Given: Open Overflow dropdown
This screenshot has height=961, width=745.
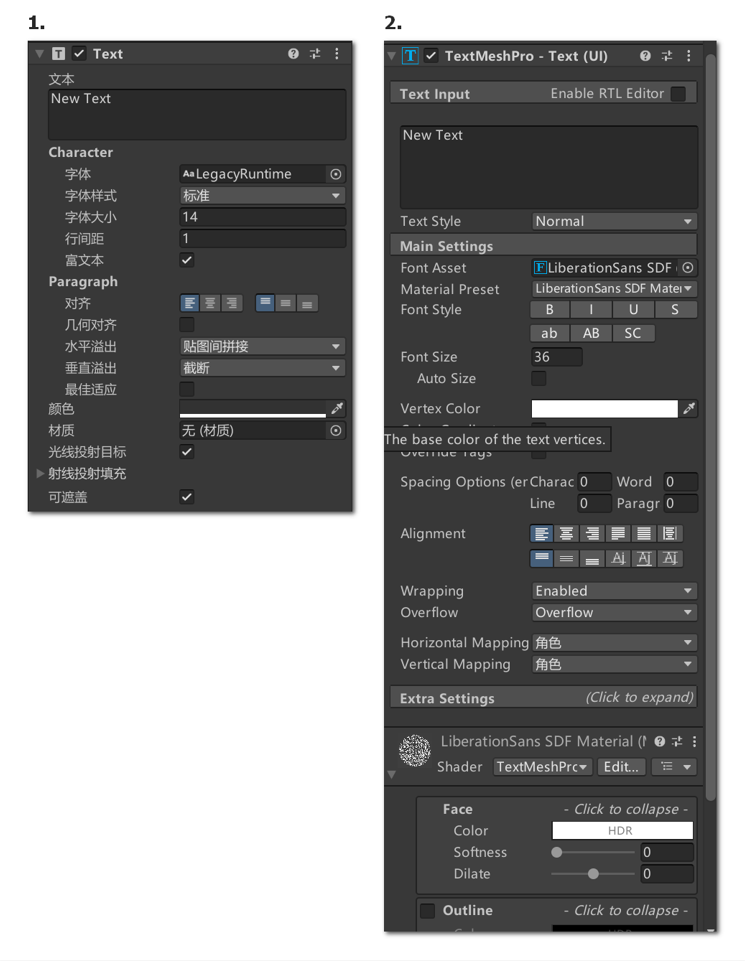Looking at the screenshot, I should (614, 612).
